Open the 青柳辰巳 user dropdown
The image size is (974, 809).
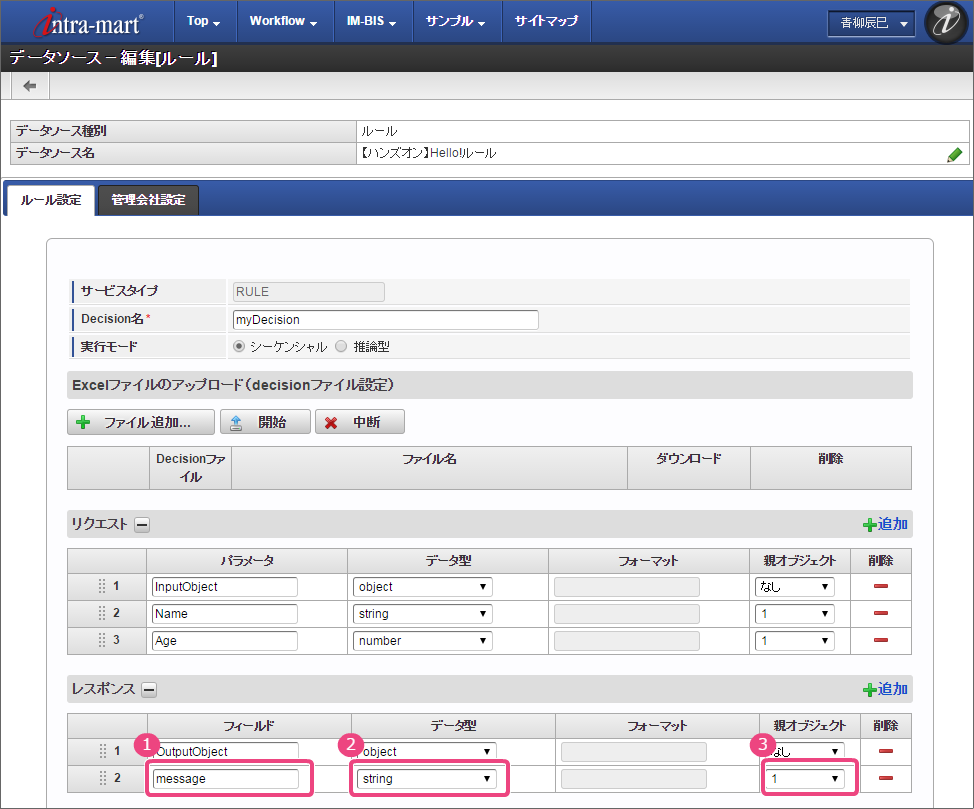coord(871,23)
